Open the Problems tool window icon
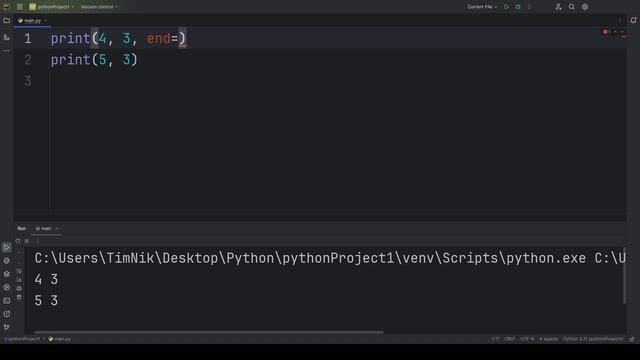640x360 pixels. coord(7,314)
